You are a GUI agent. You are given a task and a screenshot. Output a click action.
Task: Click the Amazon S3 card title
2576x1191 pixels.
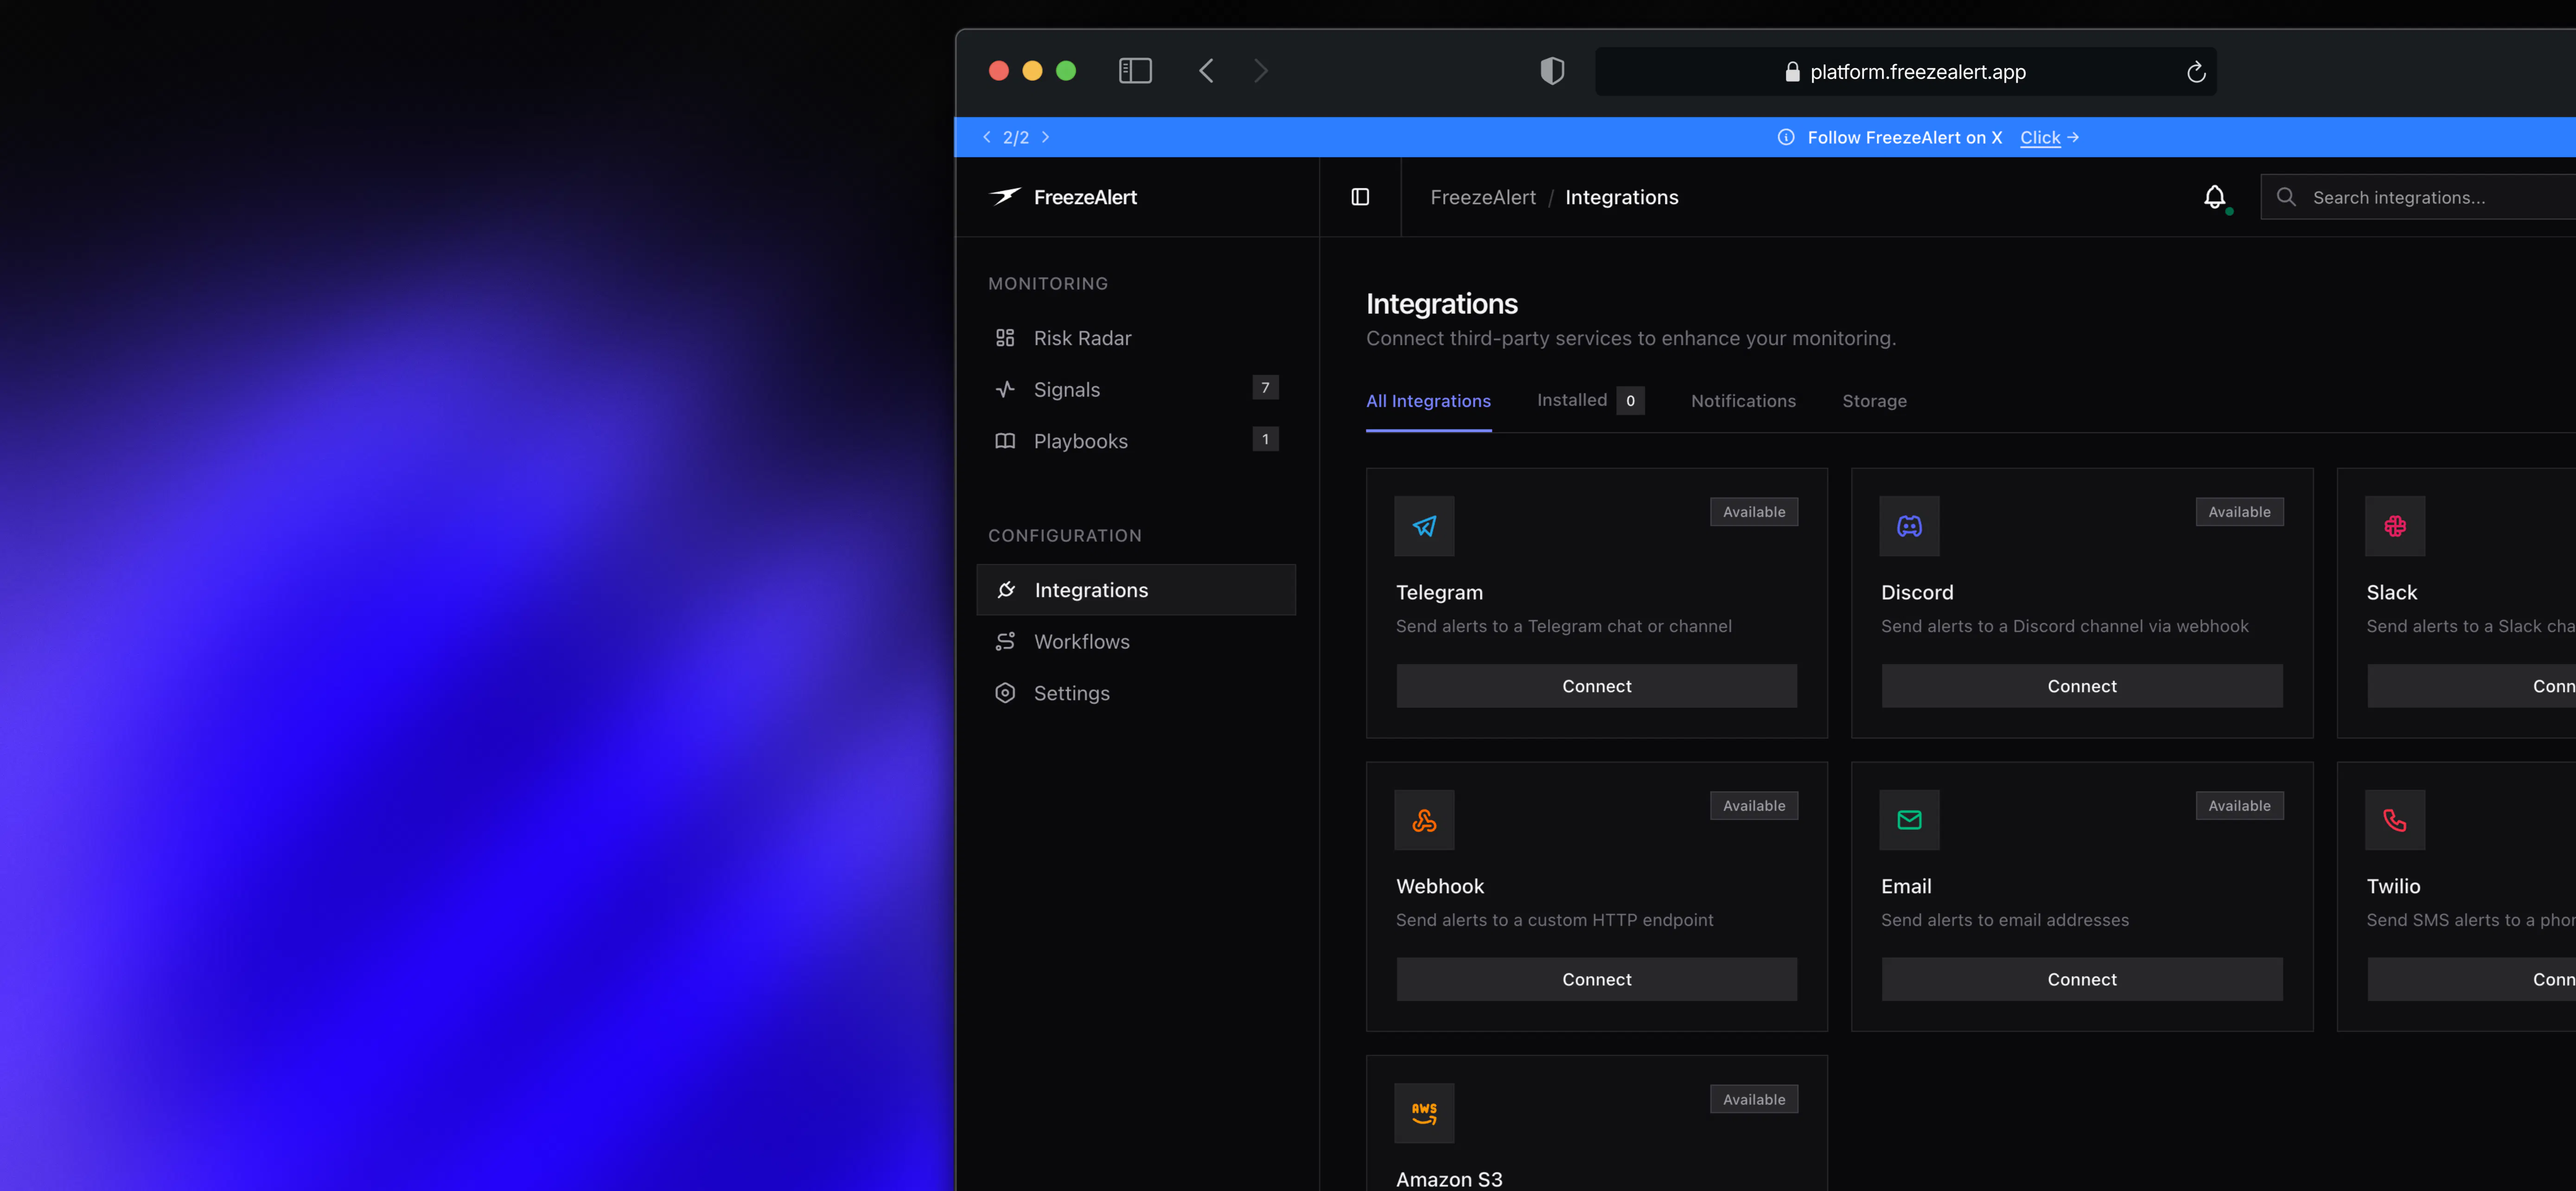pos(1449,1179)
